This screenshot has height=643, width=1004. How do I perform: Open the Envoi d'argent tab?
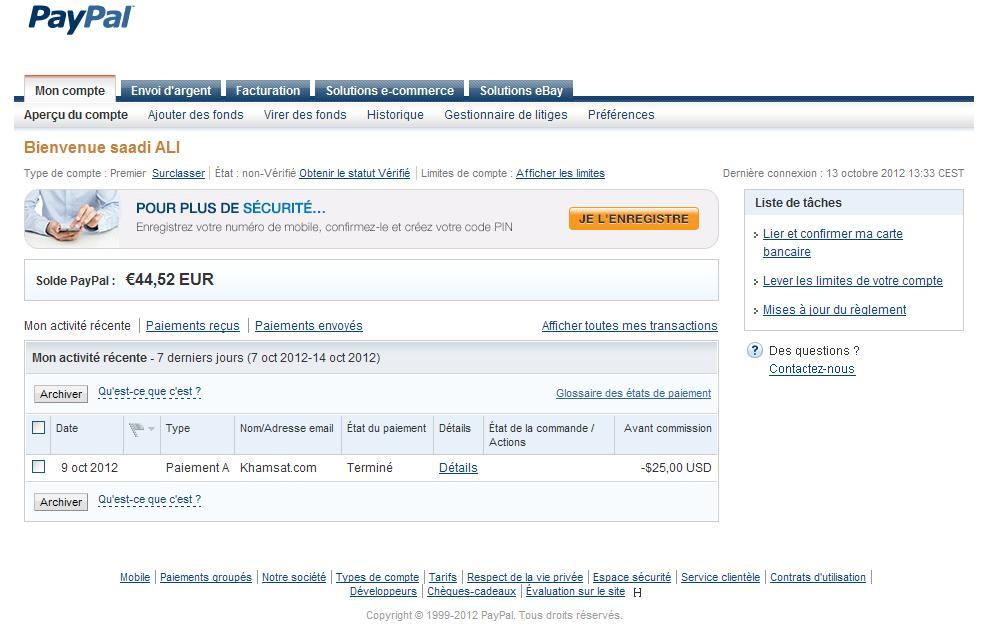point(171,90)
